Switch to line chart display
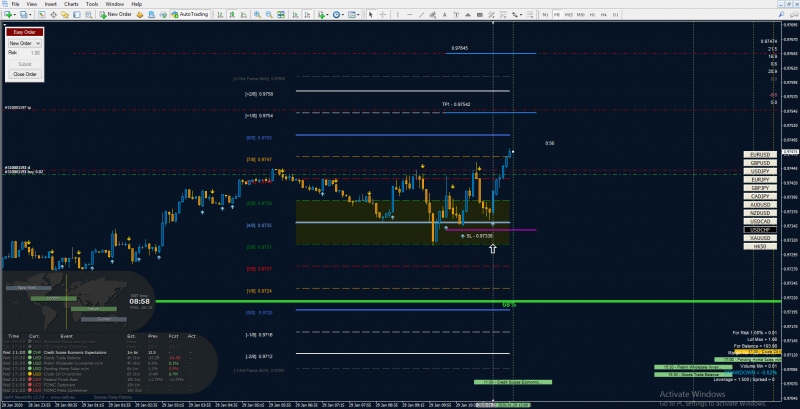800x409 pixels. [x=244, y=15]
